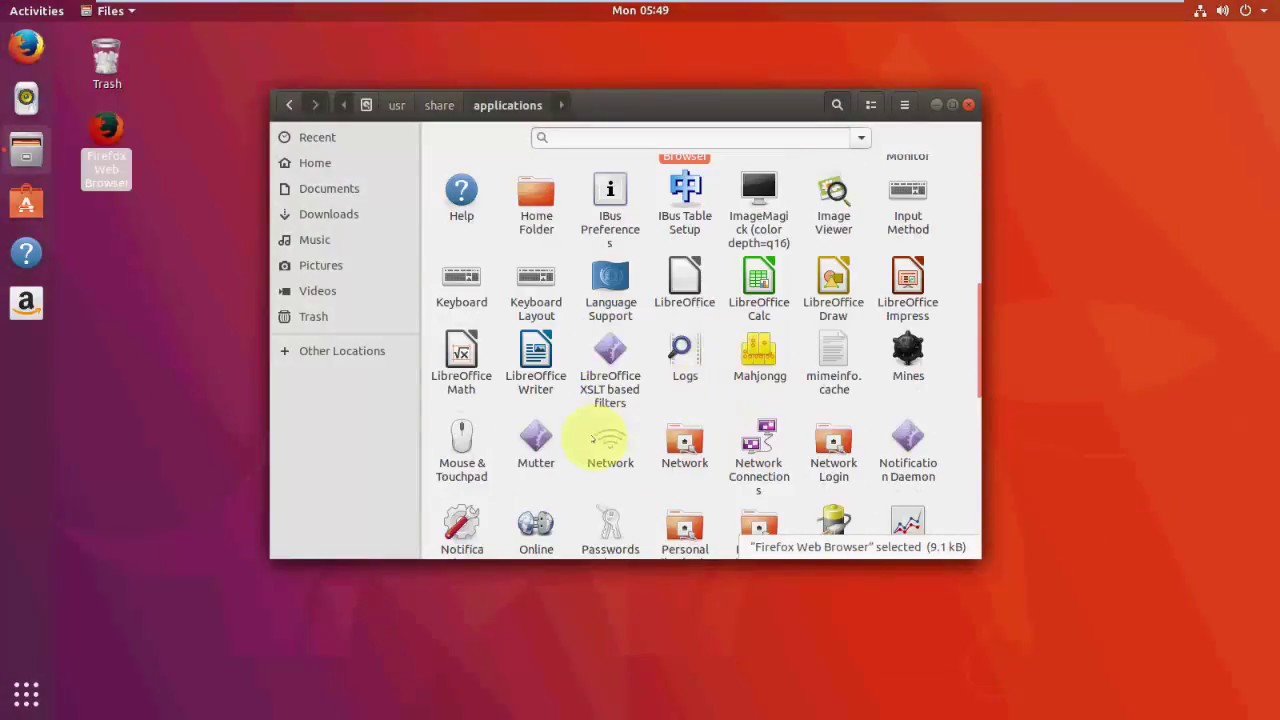The width and height of the screenshot is (1280, 720).
Task: Click the 'share' path breadcrumb
Action: click(x=439, y=105)
